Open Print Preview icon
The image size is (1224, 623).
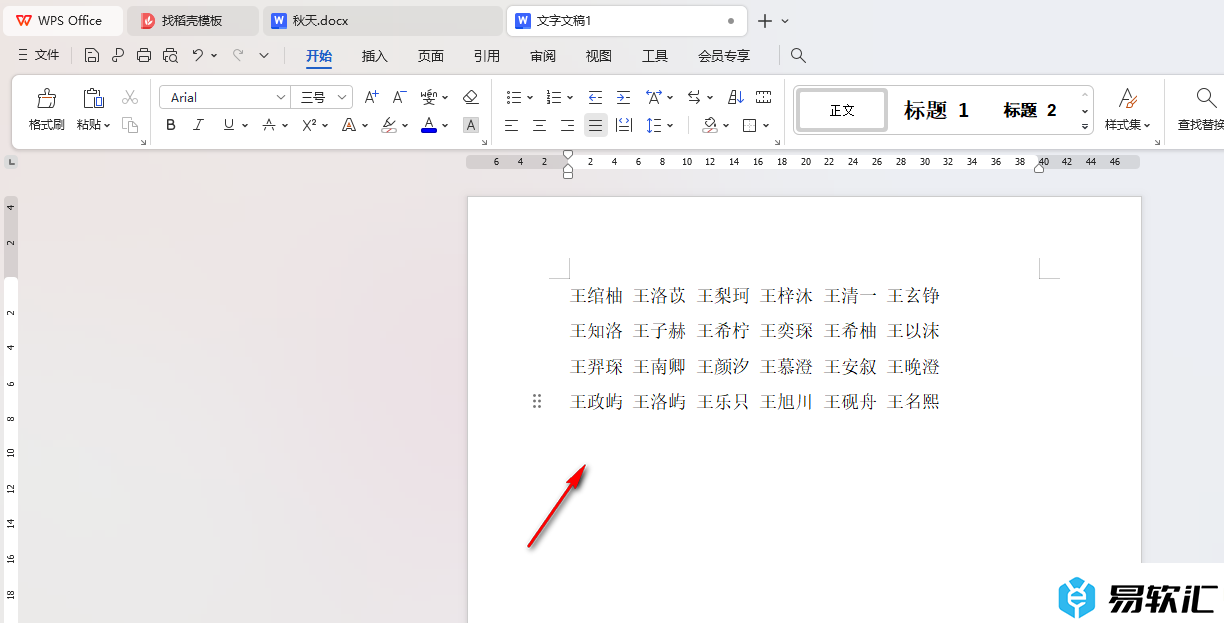(170, 55)
